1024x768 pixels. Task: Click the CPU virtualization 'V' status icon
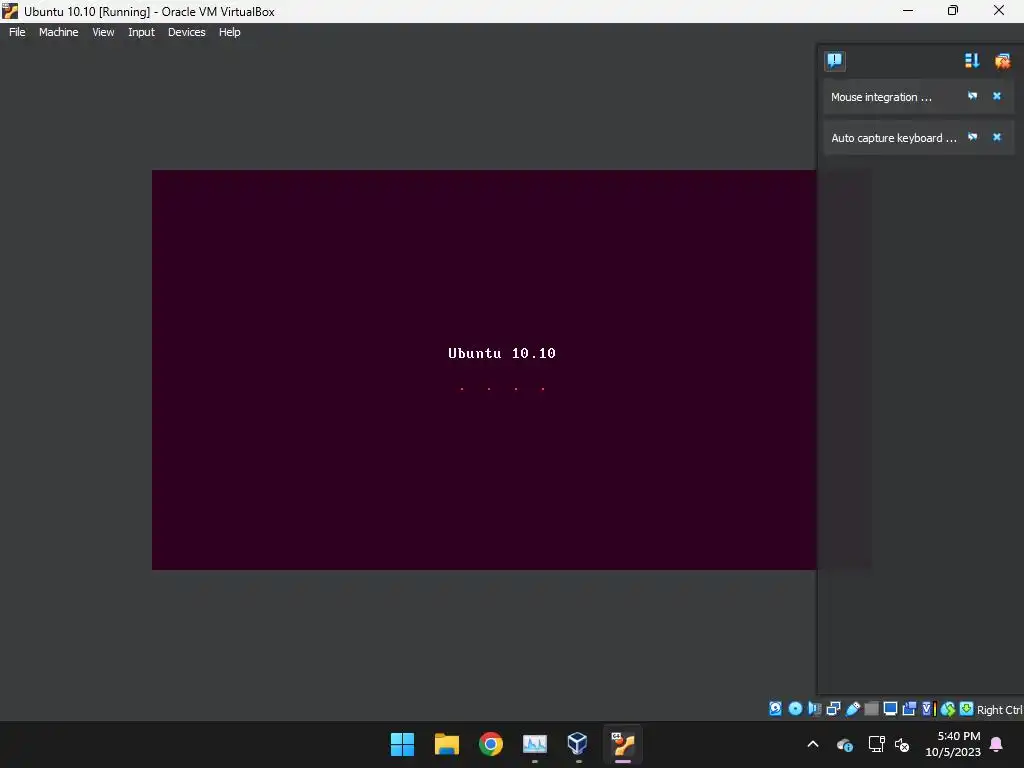929,709
